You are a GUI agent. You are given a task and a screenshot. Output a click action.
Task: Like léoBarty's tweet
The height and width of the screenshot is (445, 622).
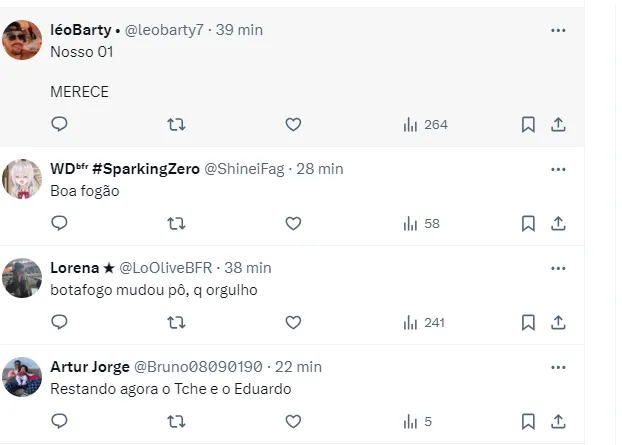click(293, 124)
